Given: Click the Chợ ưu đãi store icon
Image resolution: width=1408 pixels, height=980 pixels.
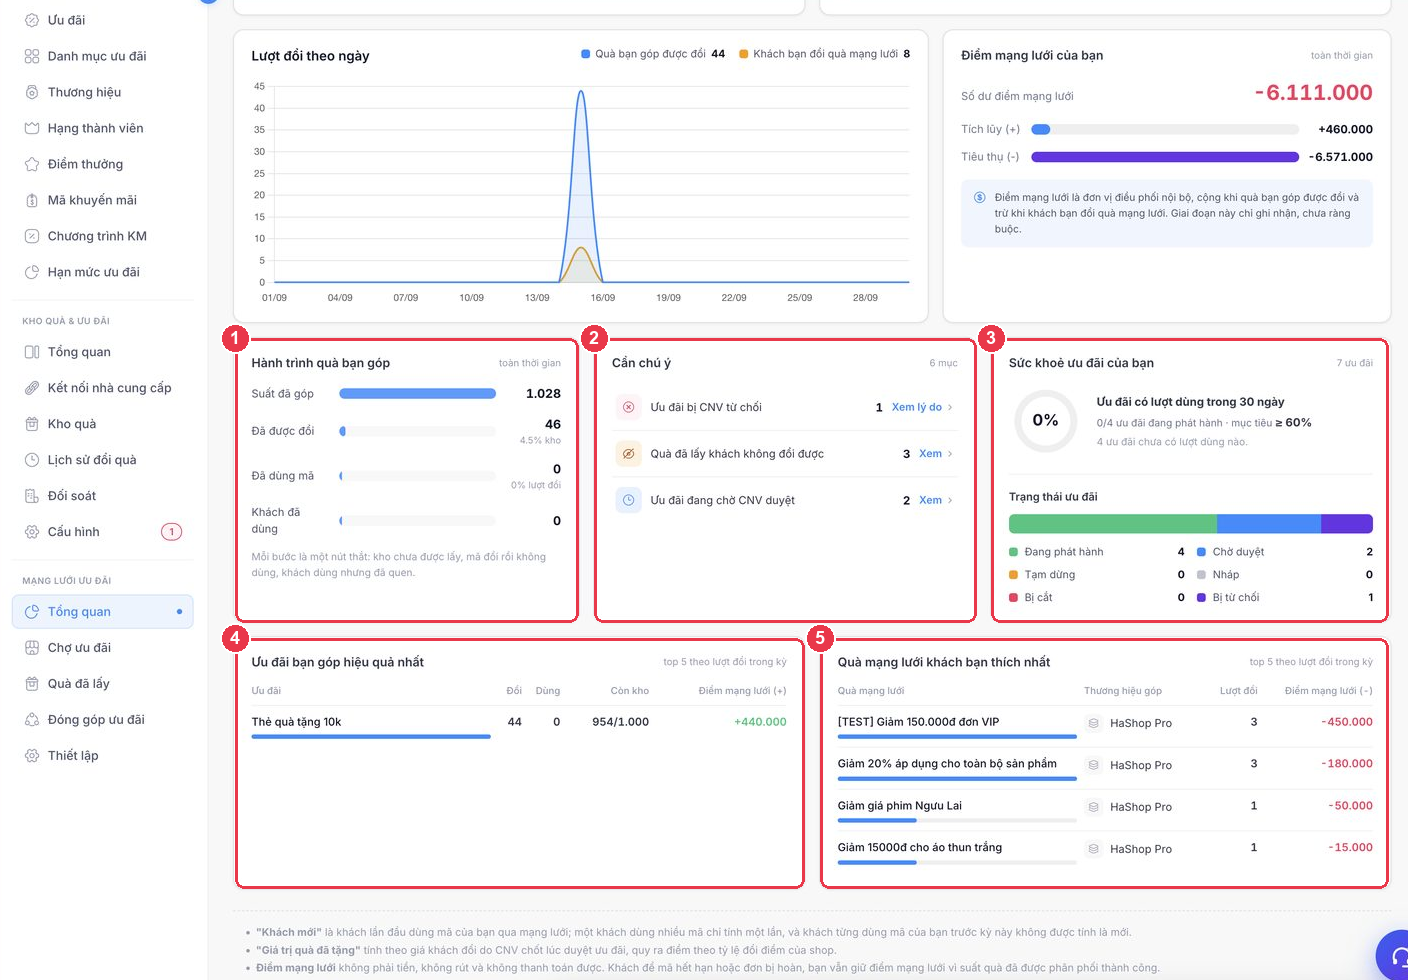Looking at the screenshot, I should (32, 648).
